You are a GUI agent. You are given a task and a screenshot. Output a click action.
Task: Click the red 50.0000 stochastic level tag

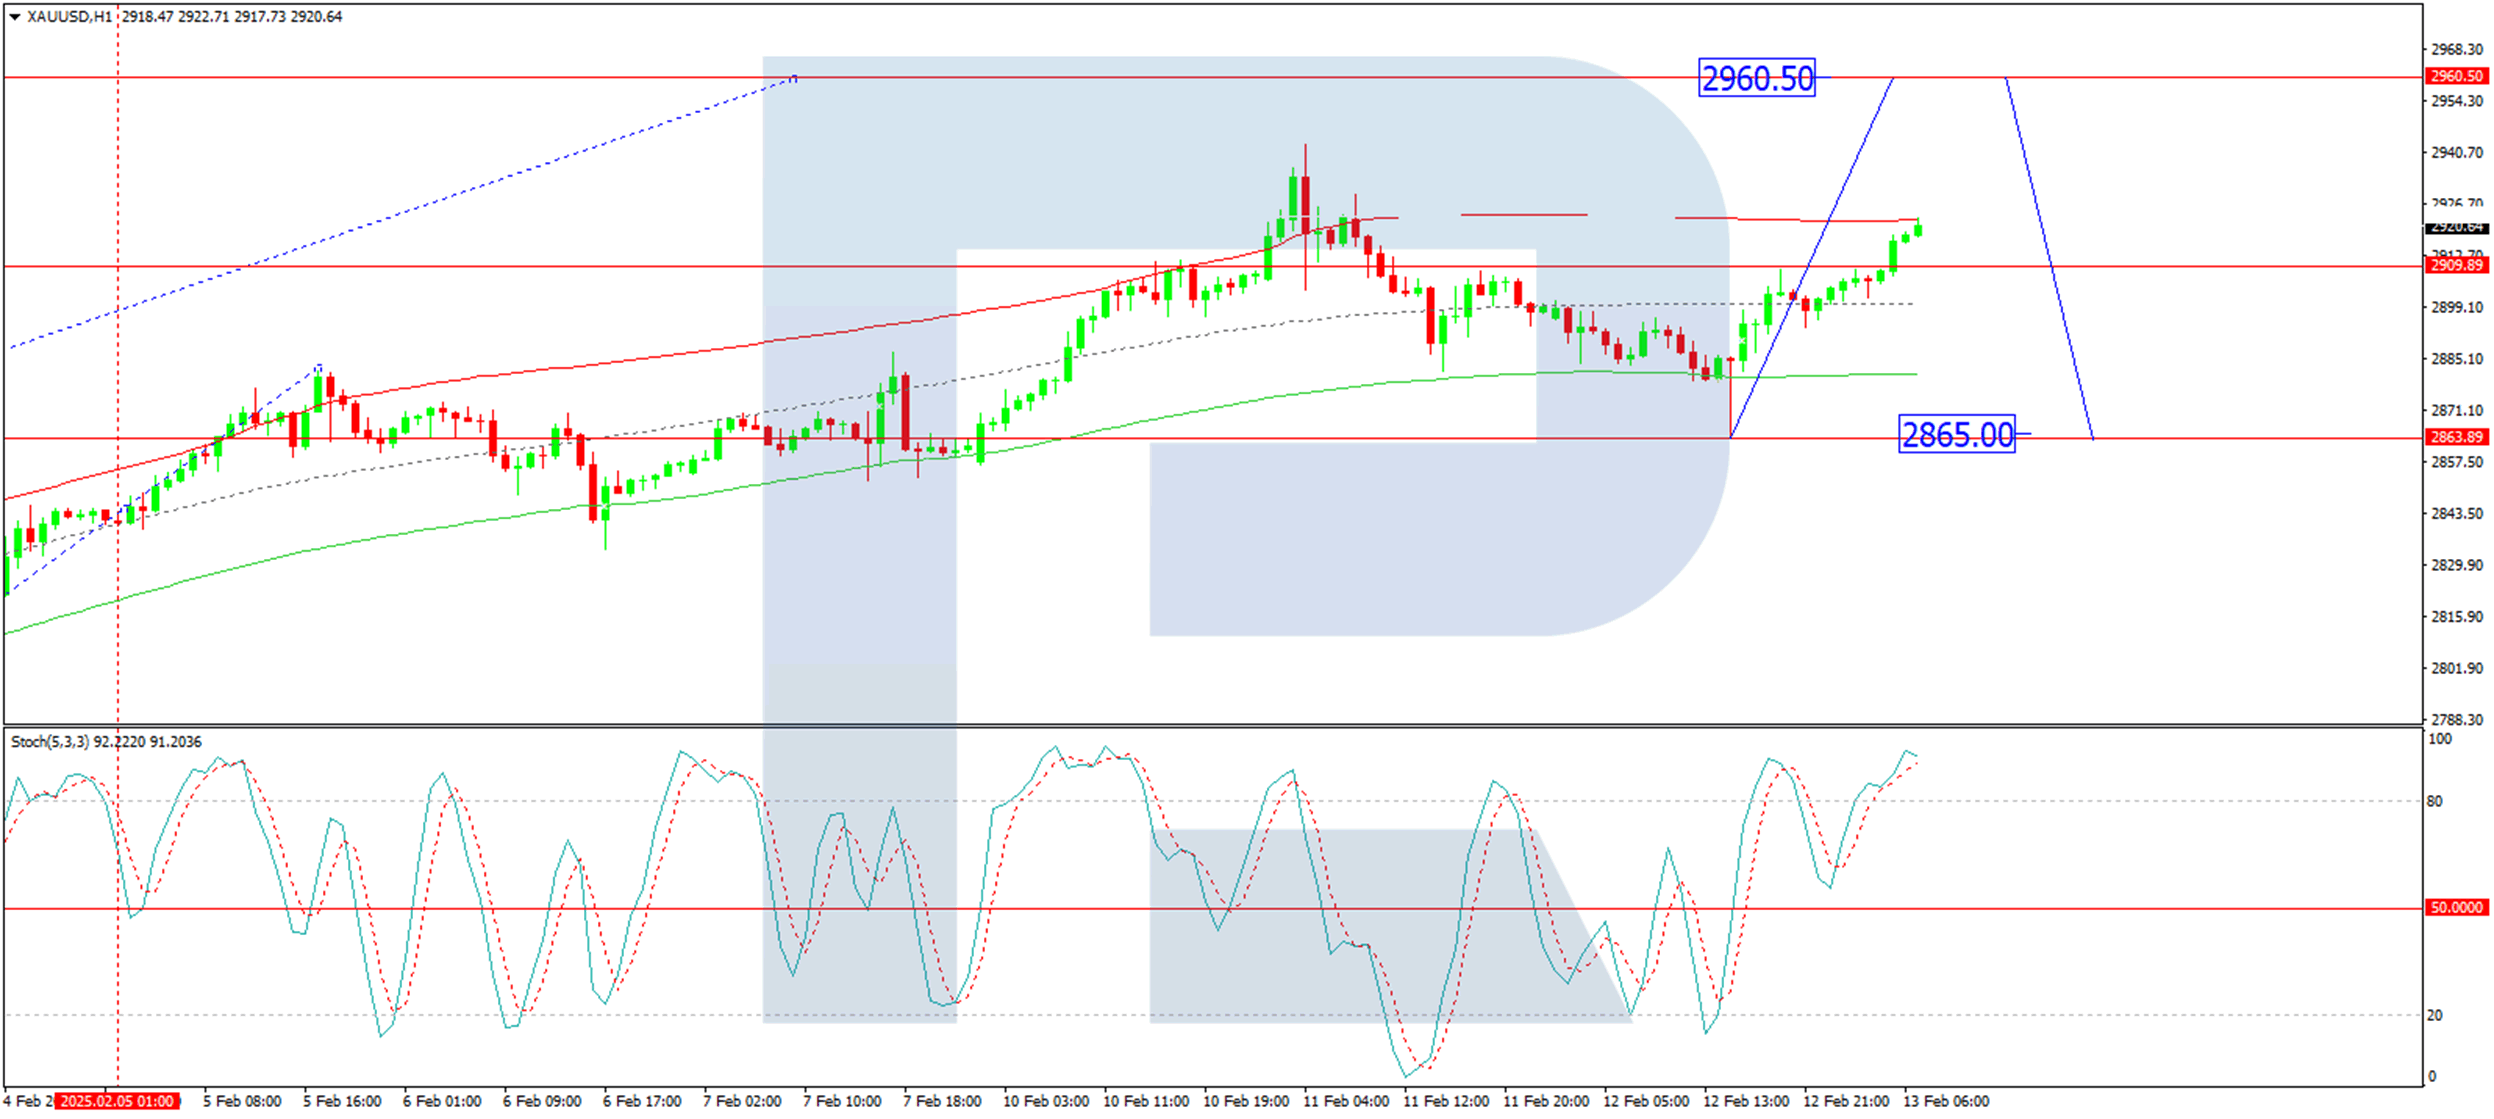click(x=2455, y=908)
